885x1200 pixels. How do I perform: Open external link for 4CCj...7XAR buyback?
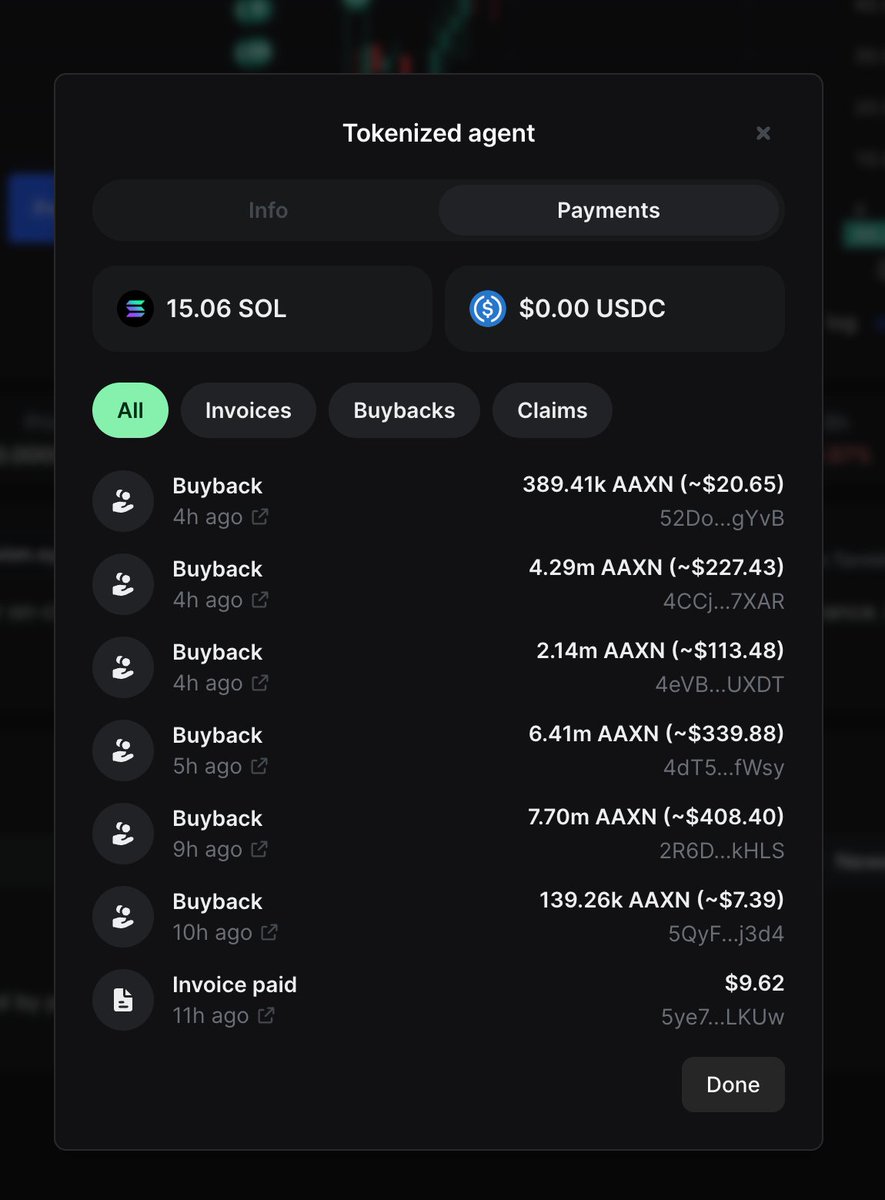pos(260,600)
